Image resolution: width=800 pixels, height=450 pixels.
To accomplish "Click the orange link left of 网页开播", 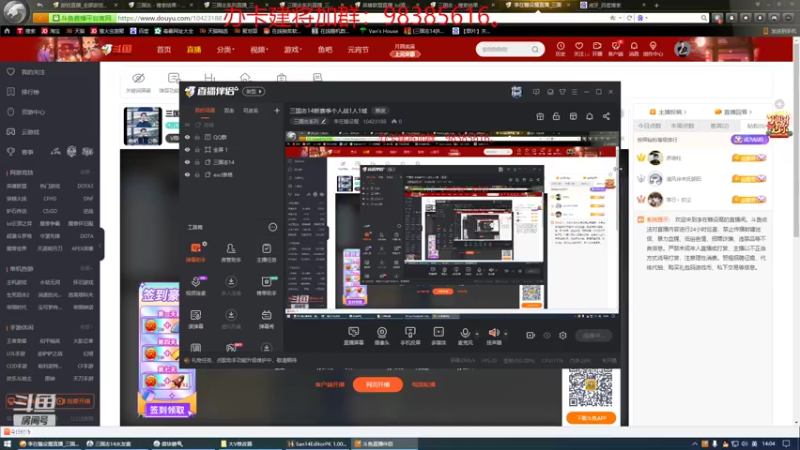I will click(330, 384).
